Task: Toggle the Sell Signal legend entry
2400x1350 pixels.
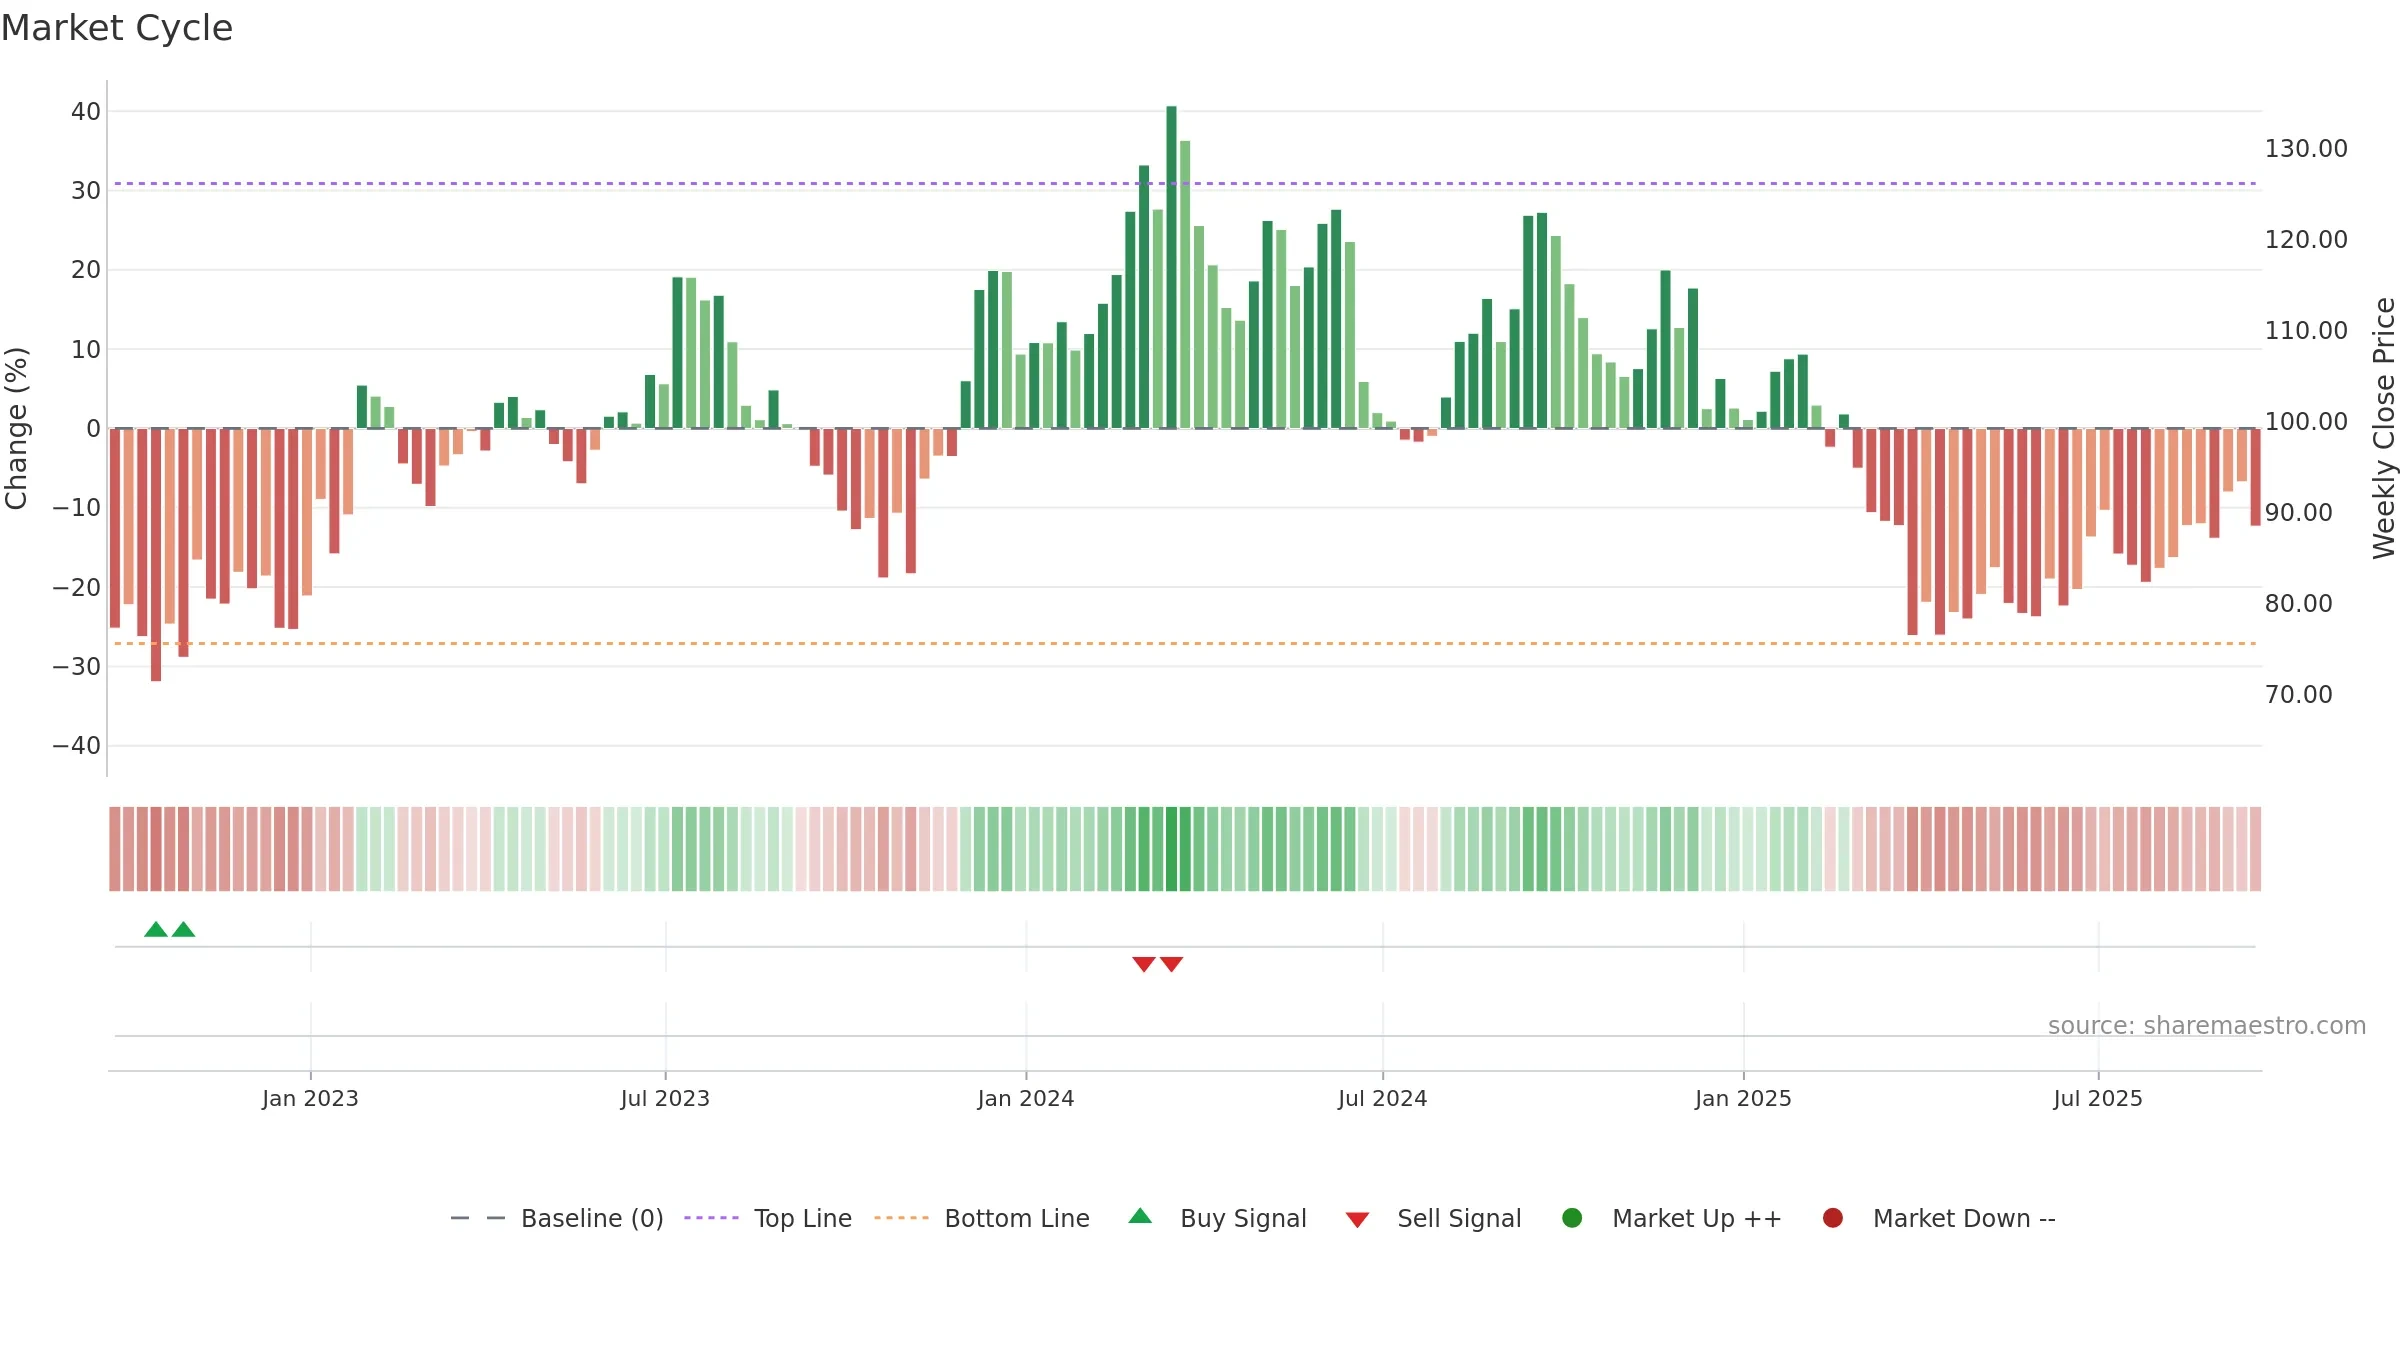Action: [x=1433, y=1218]
